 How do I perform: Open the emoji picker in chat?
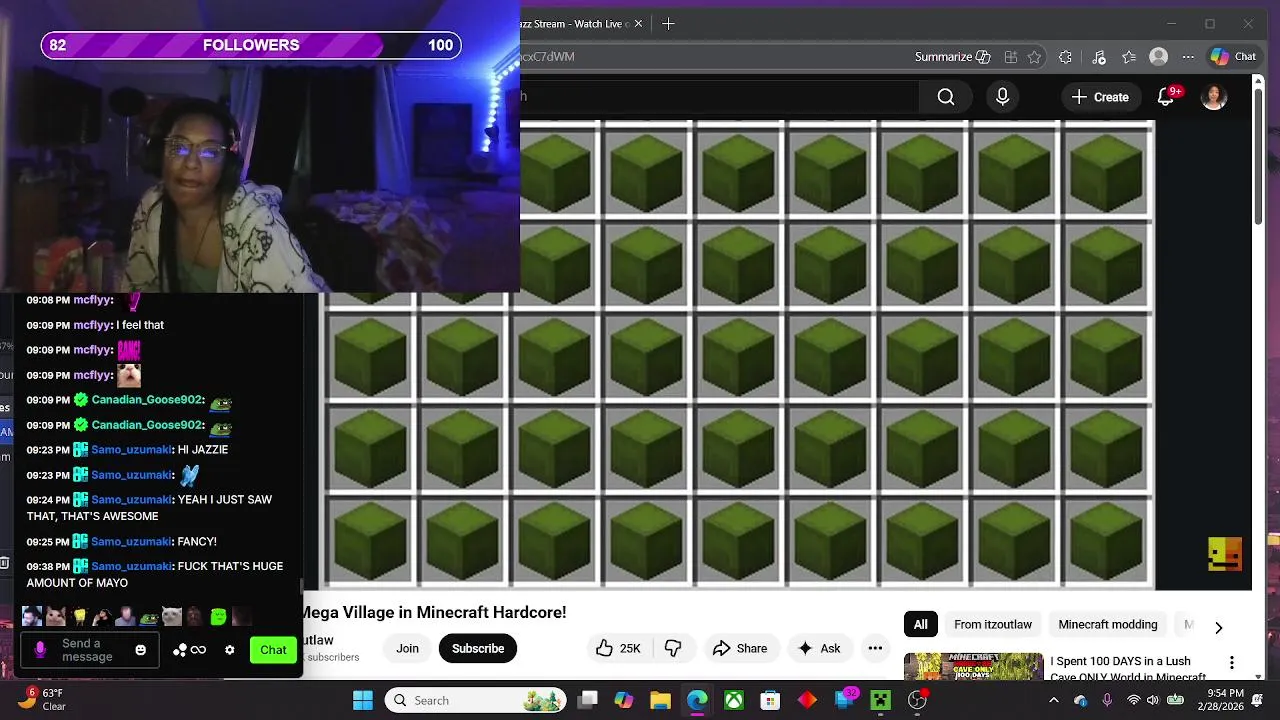coord(140,650)
